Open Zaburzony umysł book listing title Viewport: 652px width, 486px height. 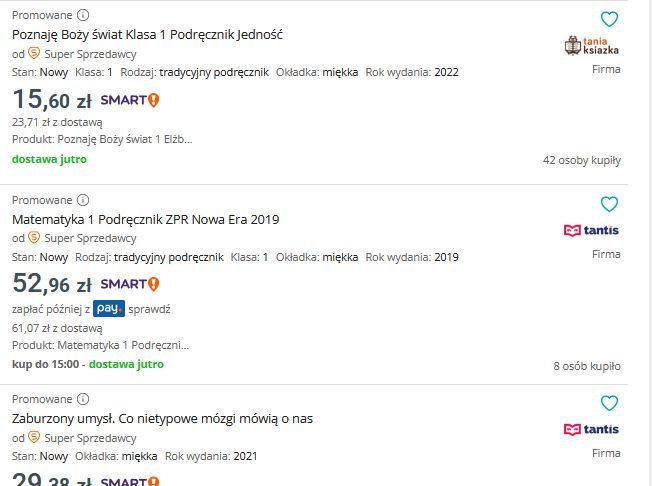pyautogui.click(x=162, y=418)
